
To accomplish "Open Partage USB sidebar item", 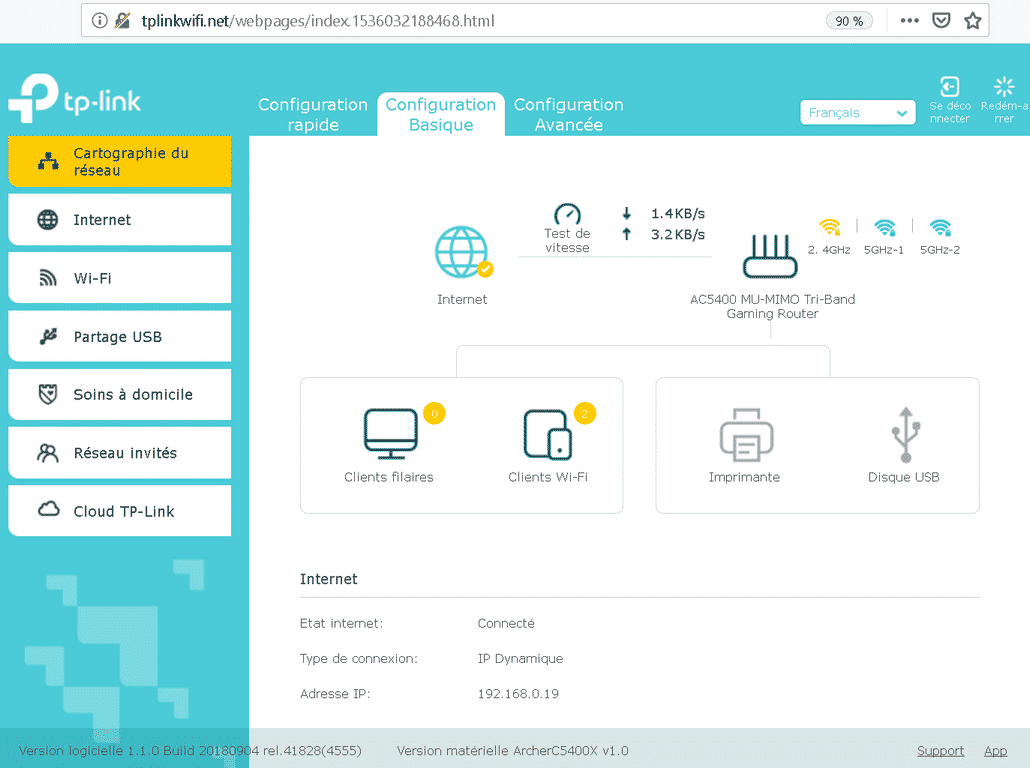I will coord(120,336).
